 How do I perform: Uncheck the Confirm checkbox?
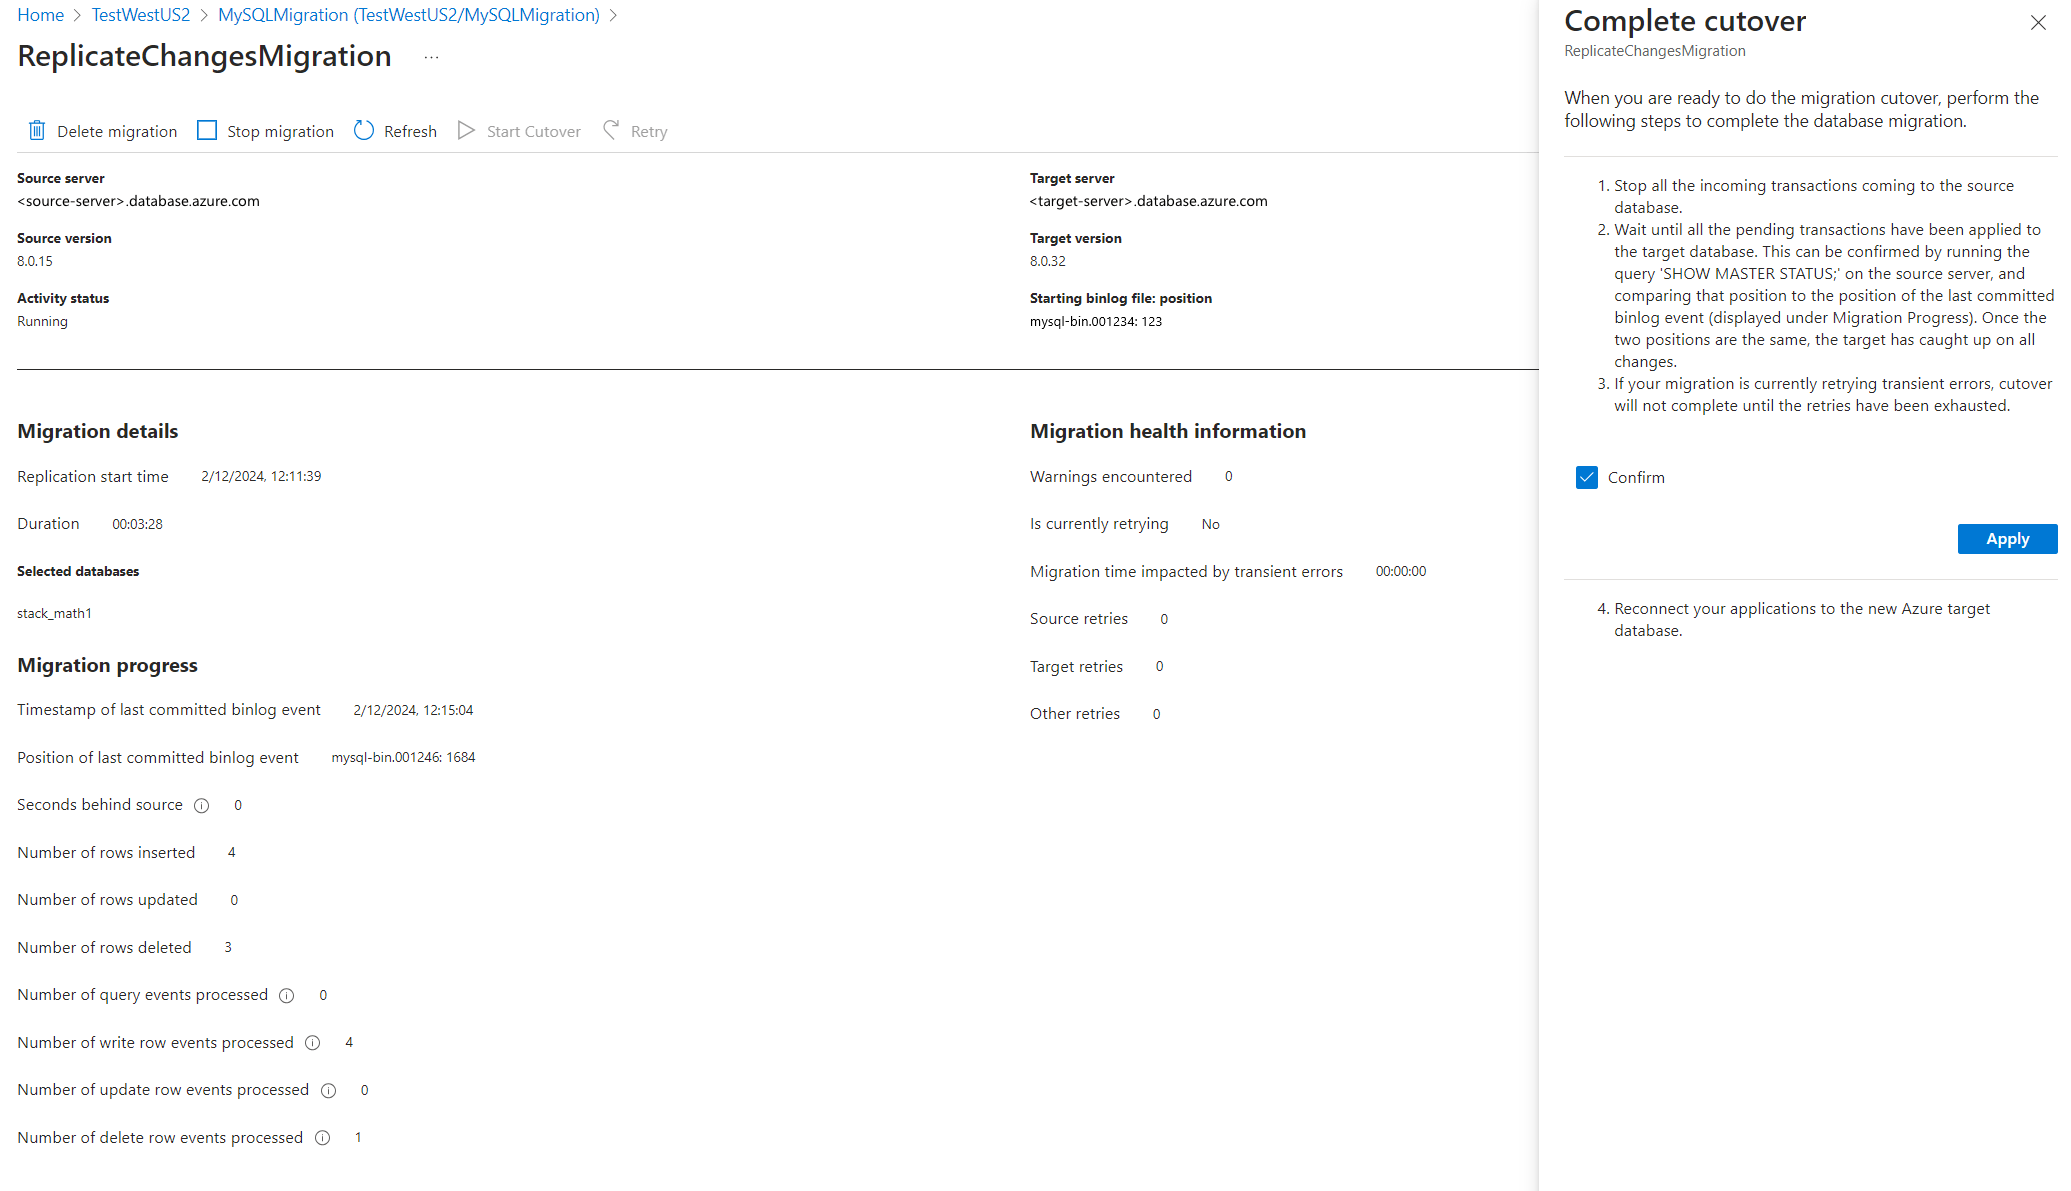coord(1587,478)
